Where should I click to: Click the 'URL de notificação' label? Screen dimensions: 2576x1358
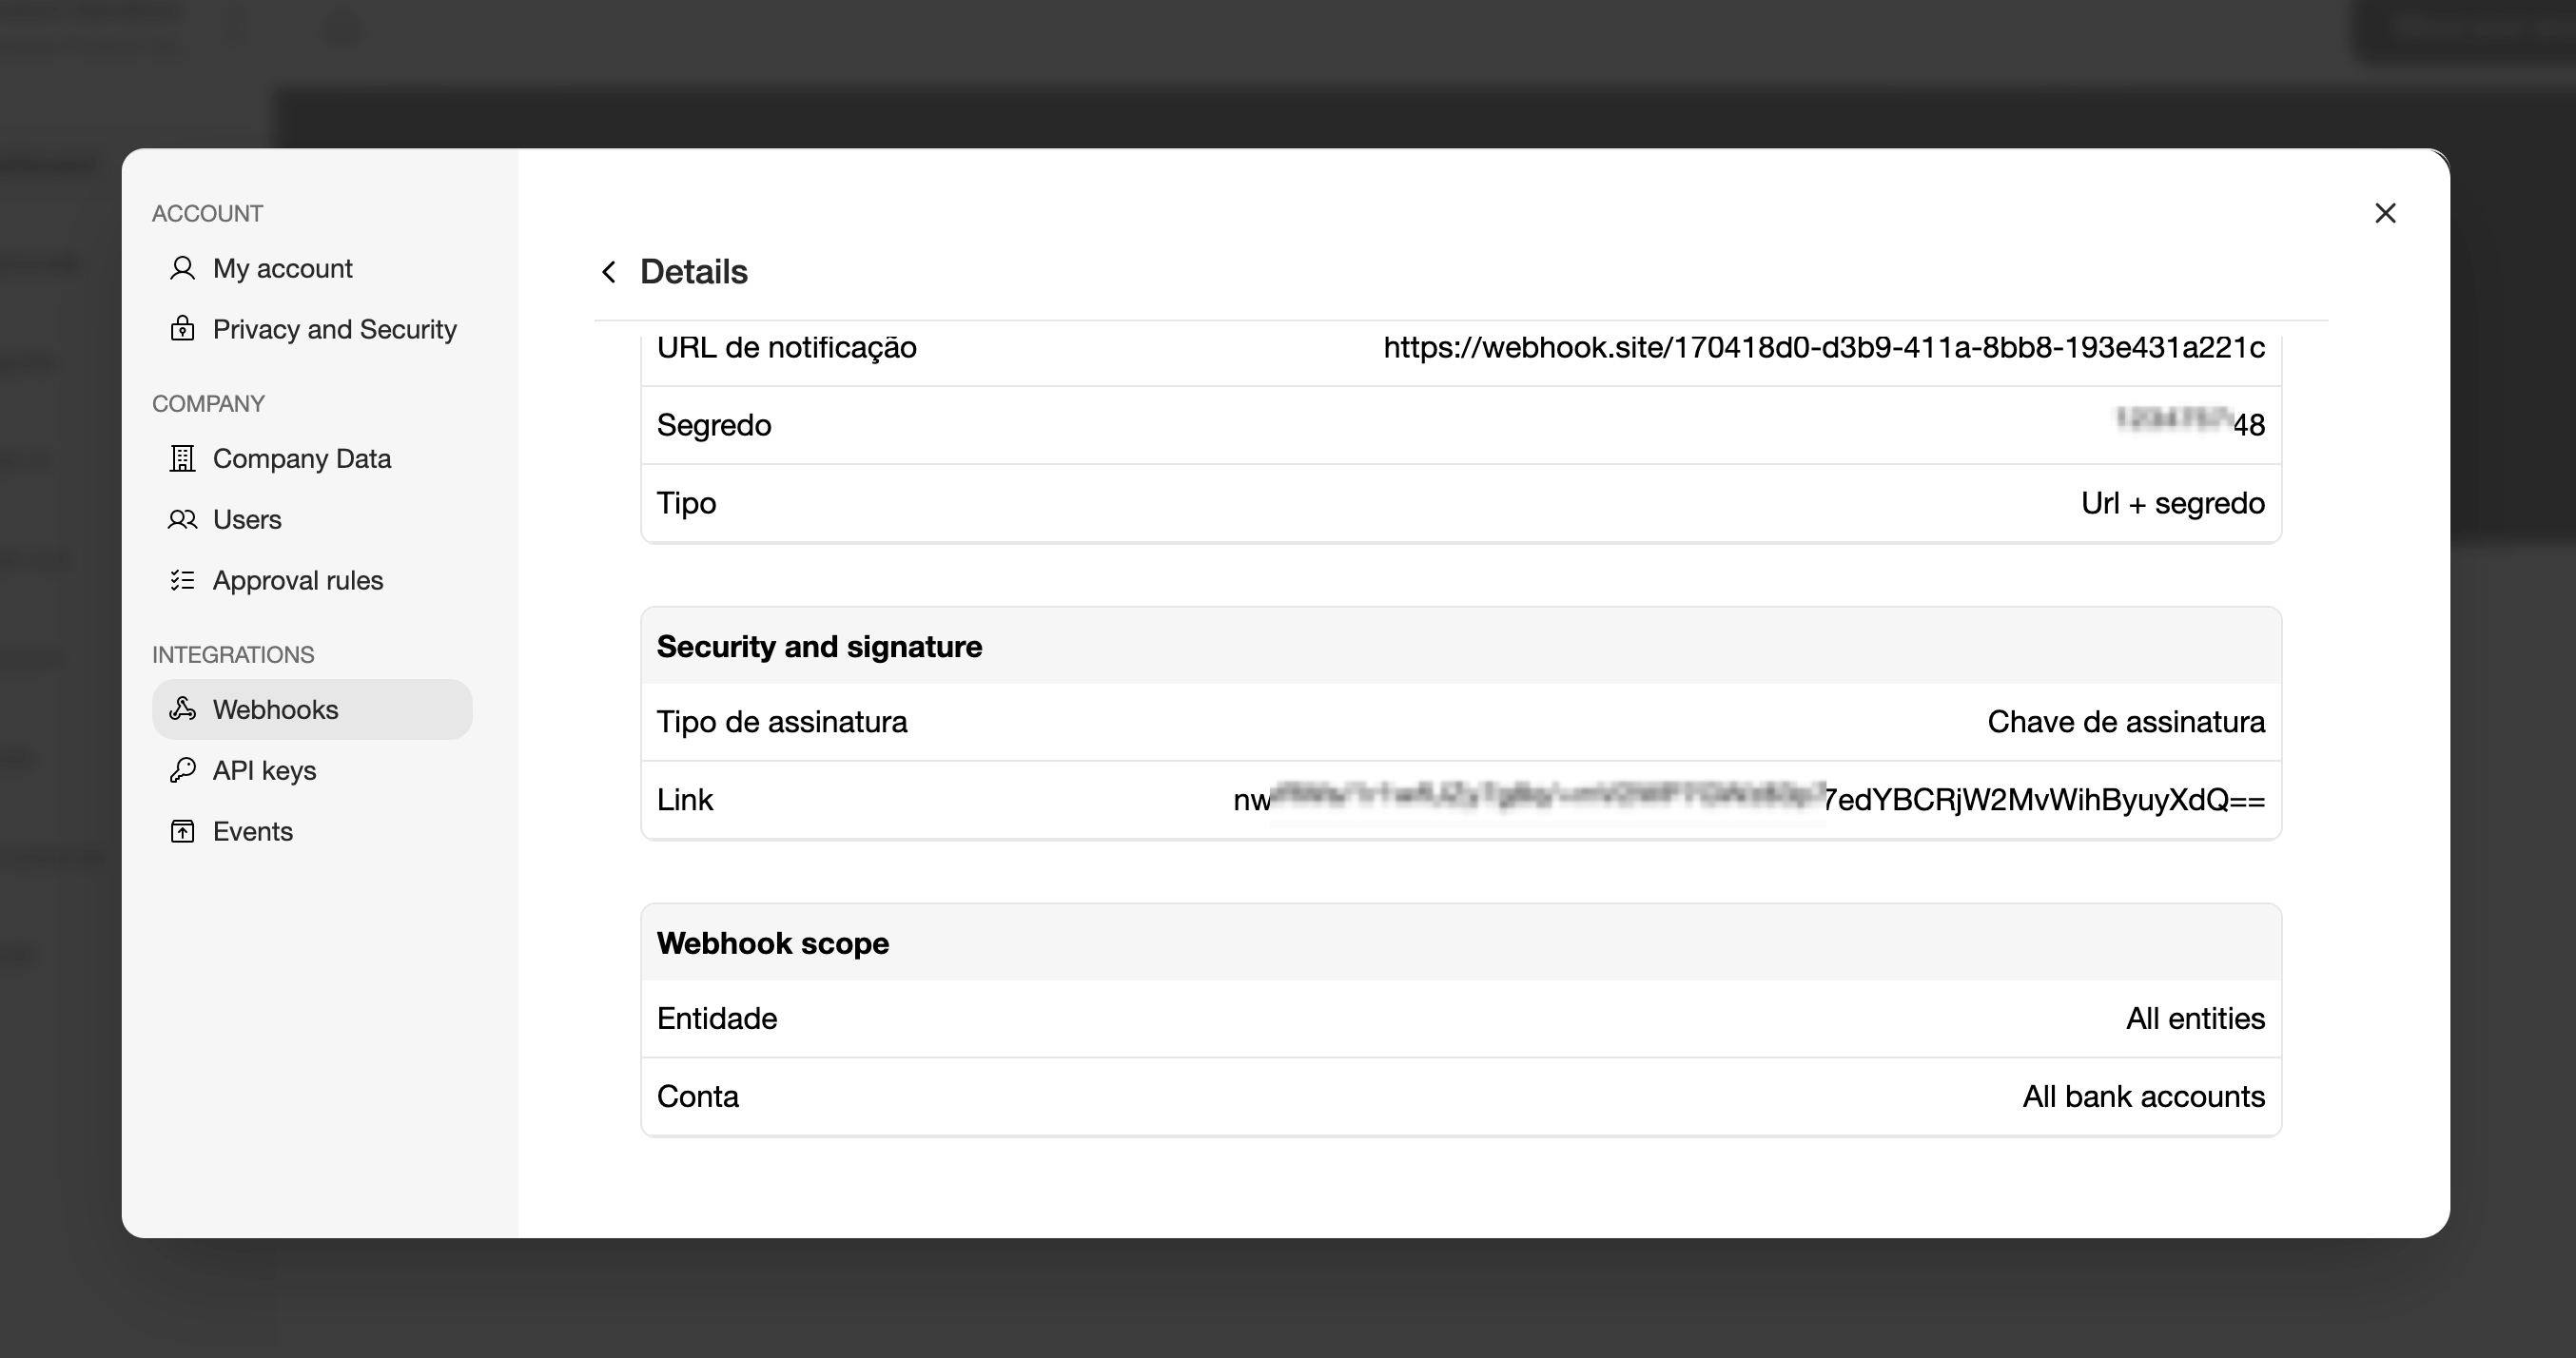point(786,347)
